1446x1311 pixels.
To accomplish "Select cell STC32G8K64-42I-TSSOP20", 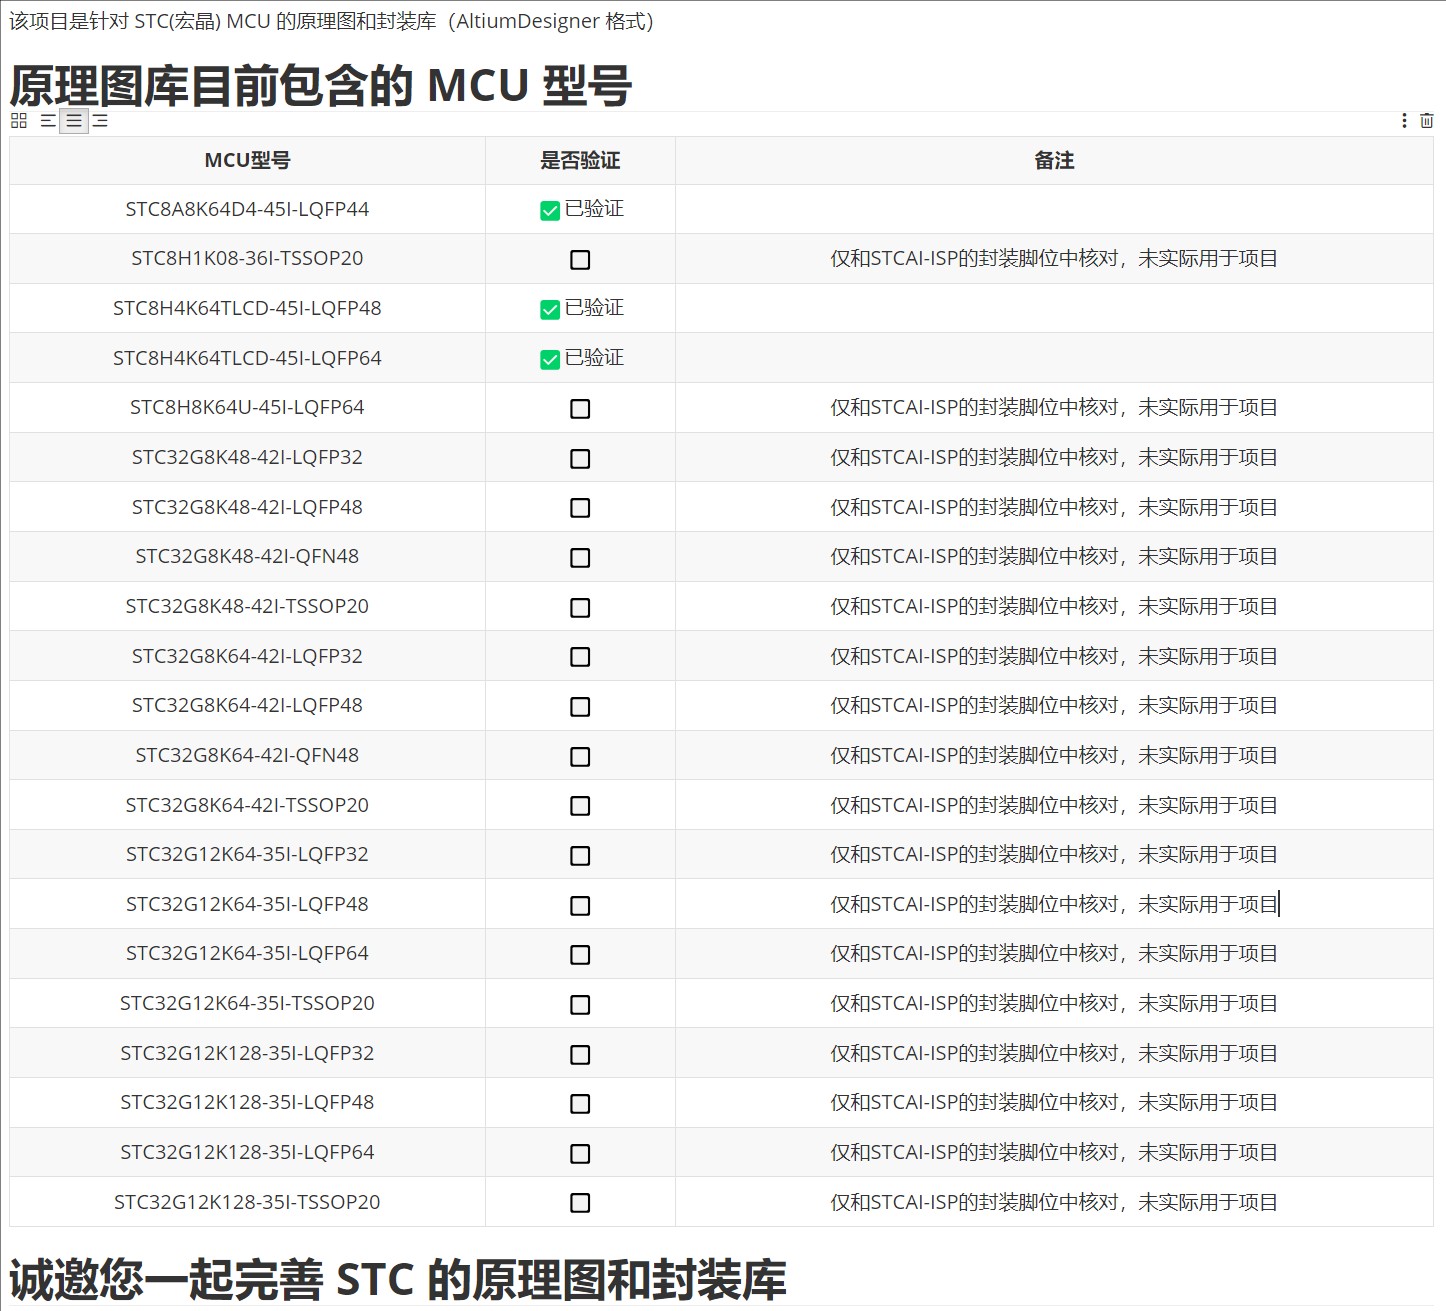I will (x=247, y=805).
